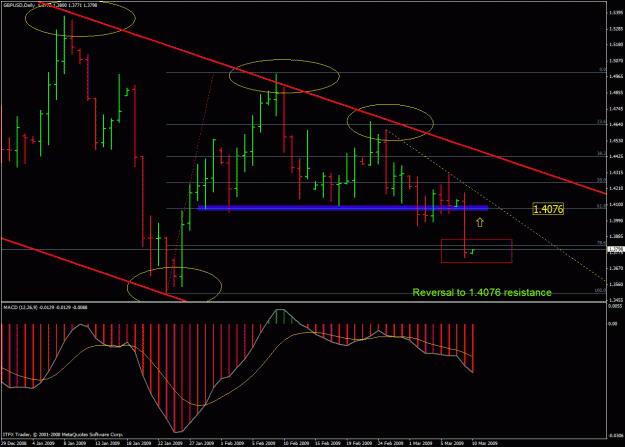The width and height of the screenshot is (625, 447).
Task: Click the 29 Dec 2008 date label
Action: coord(14,443)
